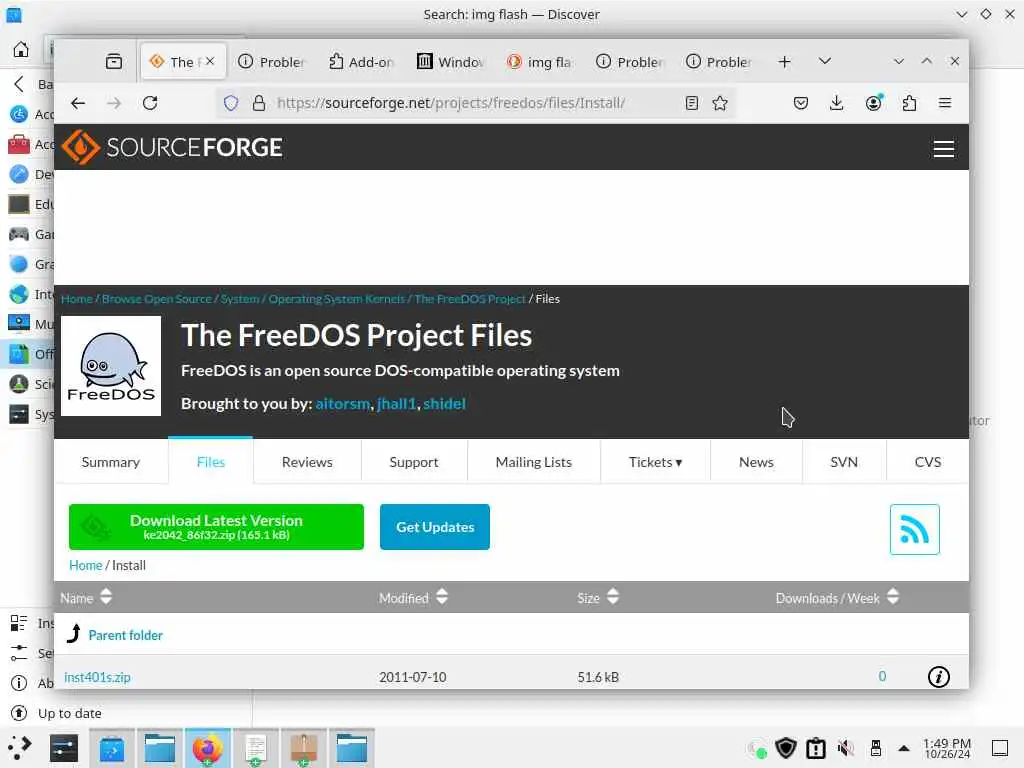Sort by Size column arrows

click(x=613, y=596)
